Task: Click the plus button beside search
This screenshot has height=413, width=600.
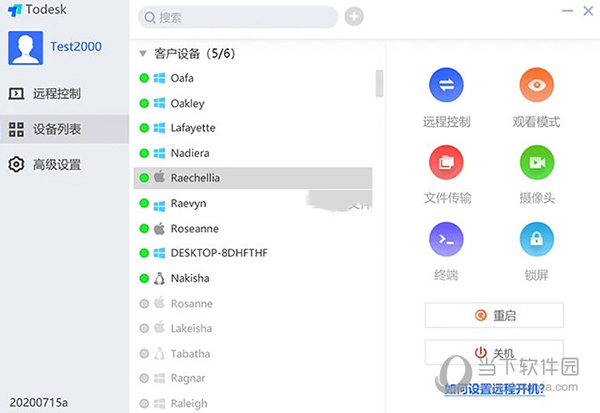Action: click(x=354, y=16)
